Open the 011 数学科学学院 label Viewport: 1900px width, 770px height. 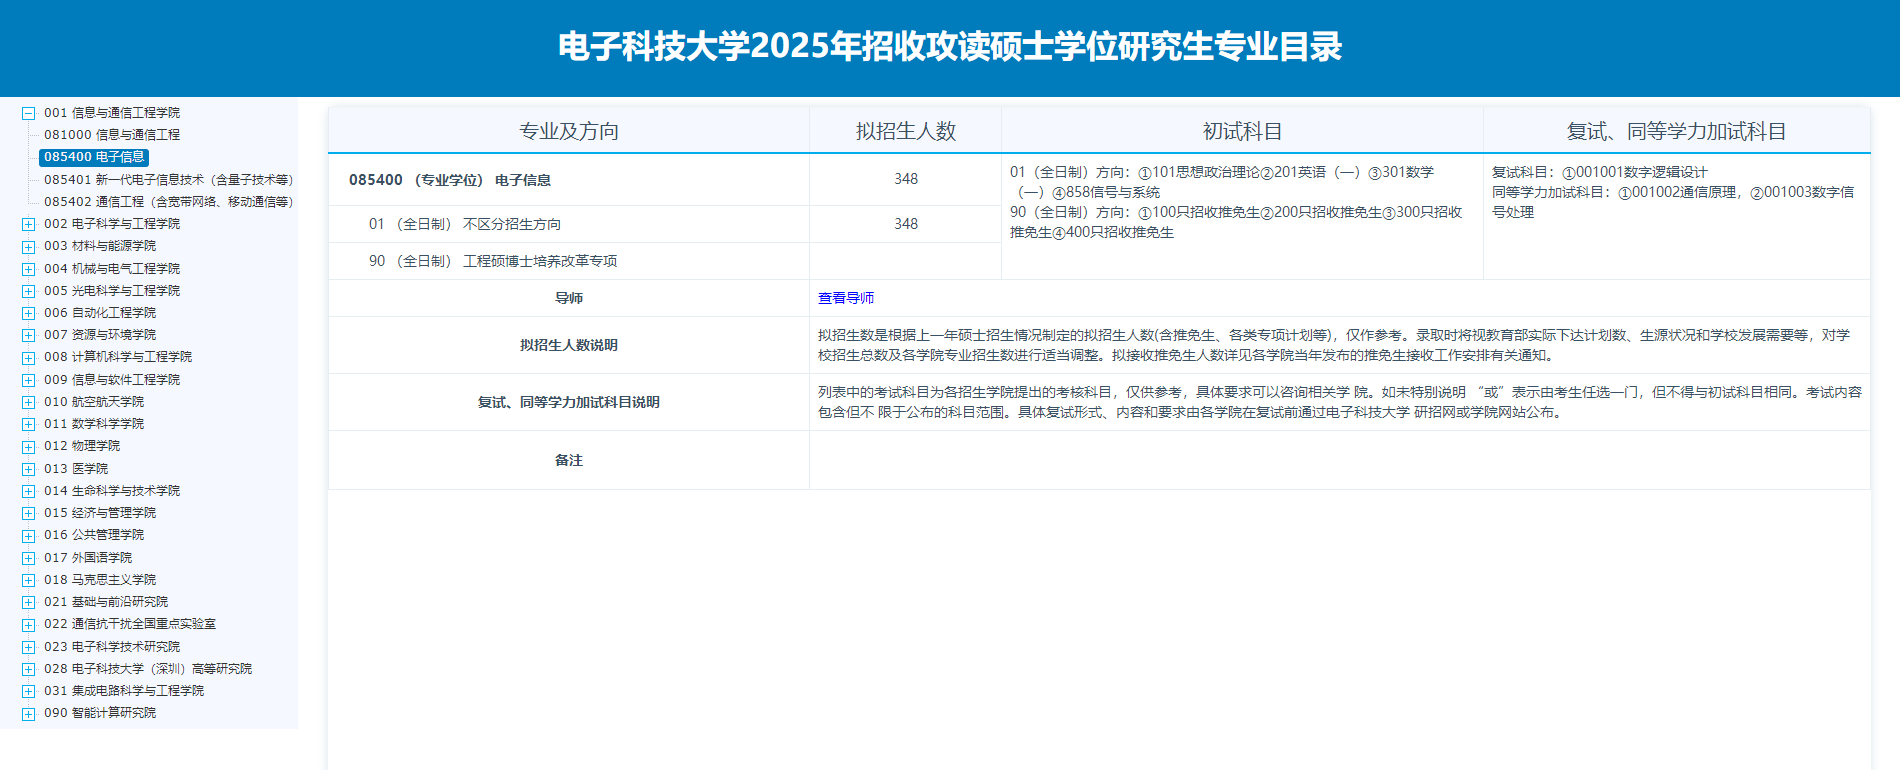tap(94, 424)
